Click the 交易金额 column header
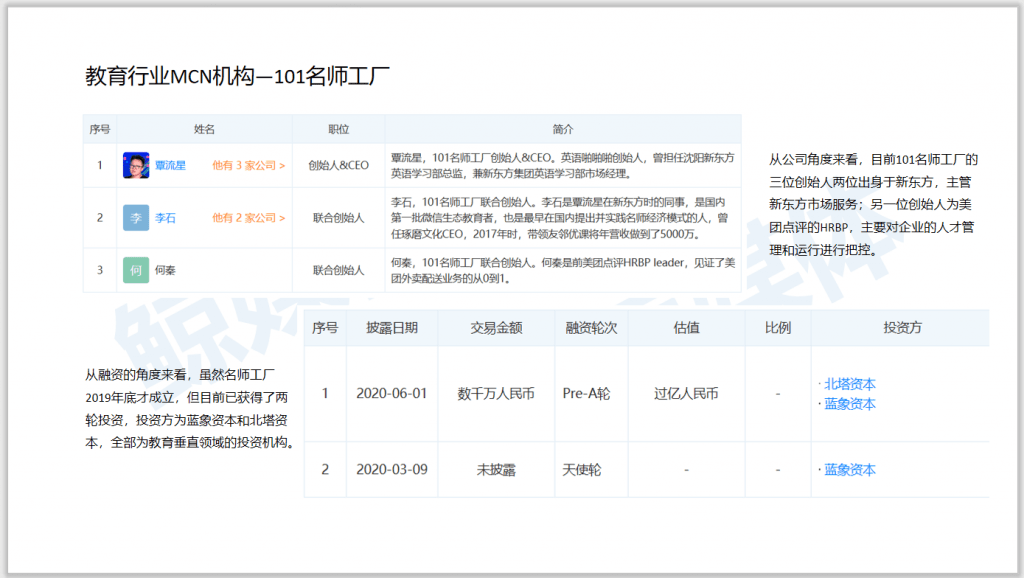Image resolution: width=1024 pixels, height=578 pixels. click(495, 328)
